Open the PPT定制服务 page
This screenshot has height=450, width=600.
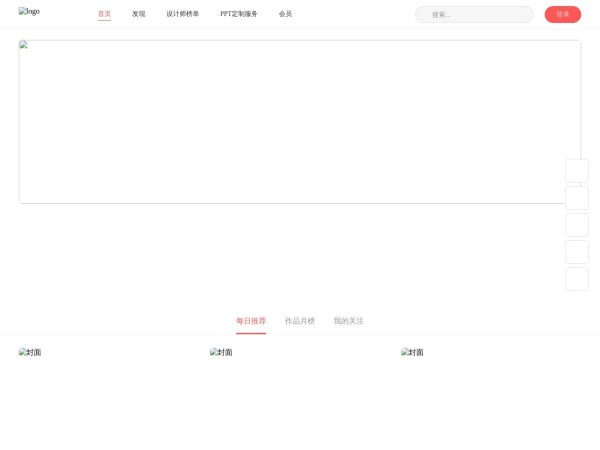[x=238, y=14]
